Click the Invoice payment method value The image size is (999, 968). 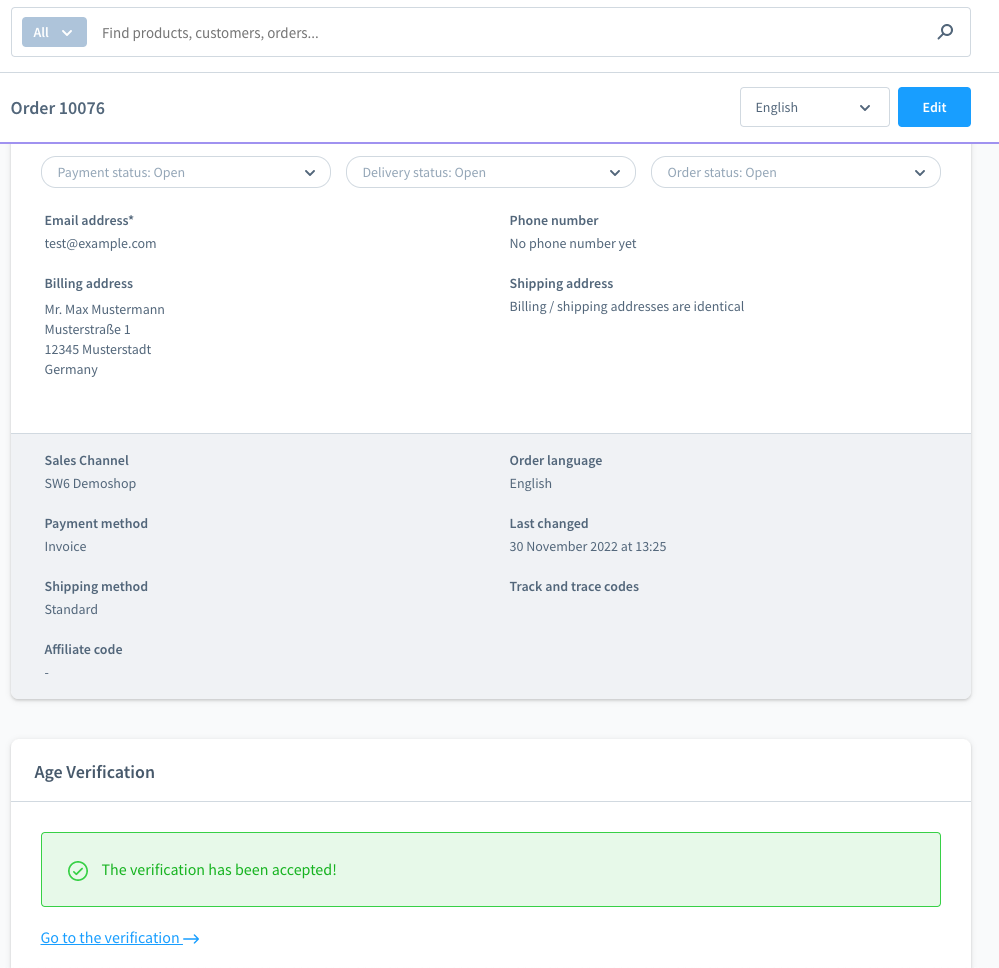(x=65, y=546)
